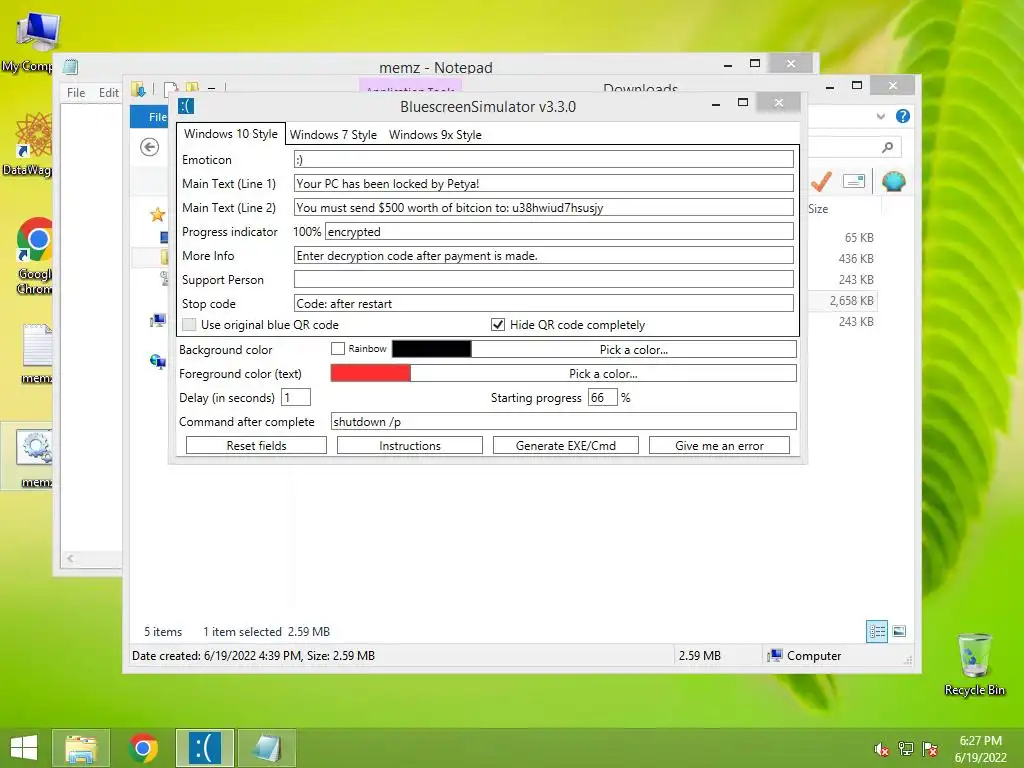Screen dimensions: 1024x768
Task: Open the Action Center flag icon
Action: (x=930, y=749)
